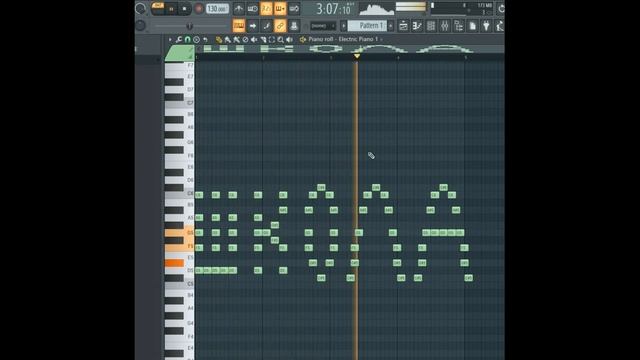Screen dimensions: 640x360
Task: Select the Draw pencil tool
Action: 219,40
